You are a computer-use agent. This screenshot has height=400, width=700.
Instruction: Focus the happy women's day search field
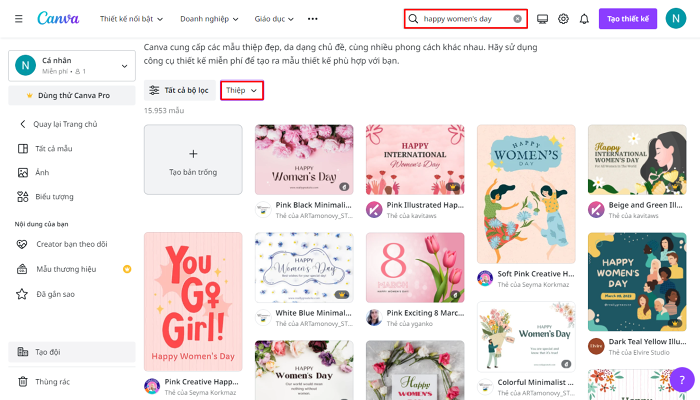pos(464,19)
